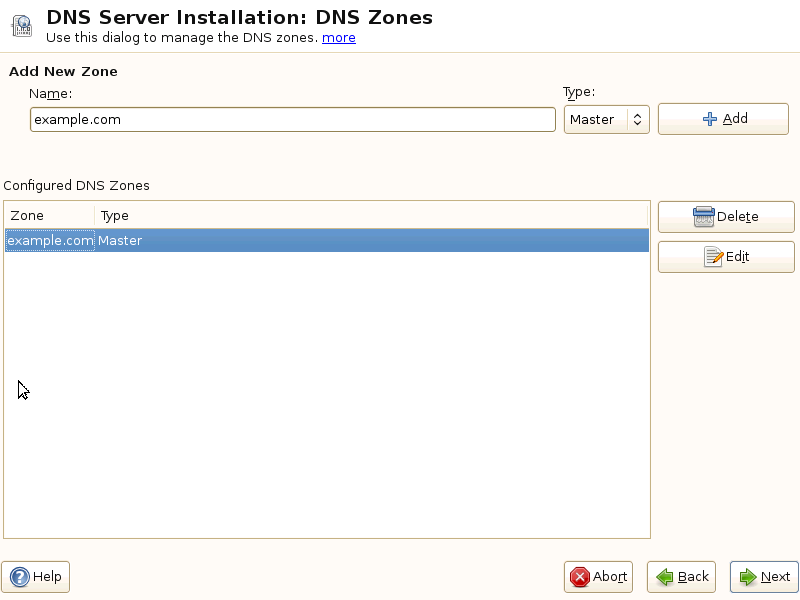Click the red Abort icon
This screenshot has height=600, width=800.
pos(580,577)
